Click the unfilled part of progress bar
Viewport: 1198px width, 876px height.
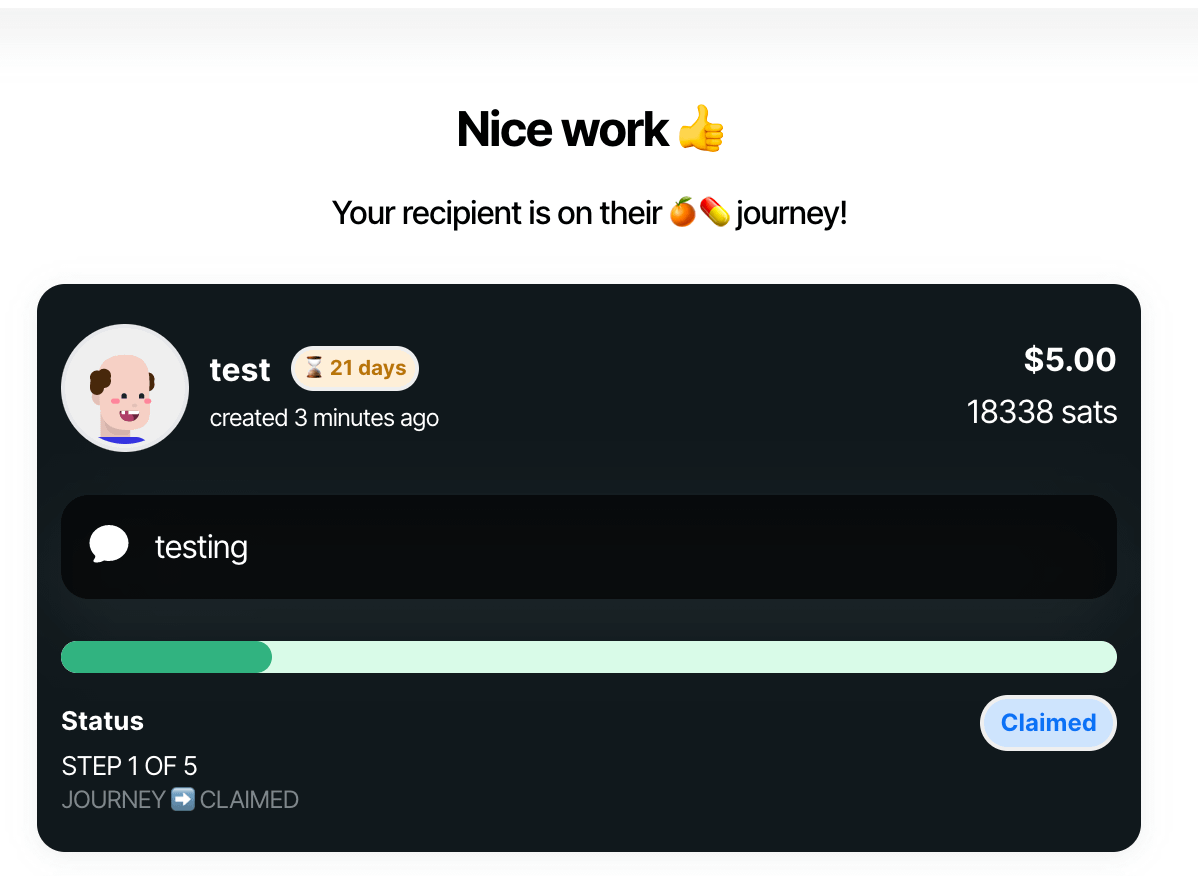pos(693,657)
